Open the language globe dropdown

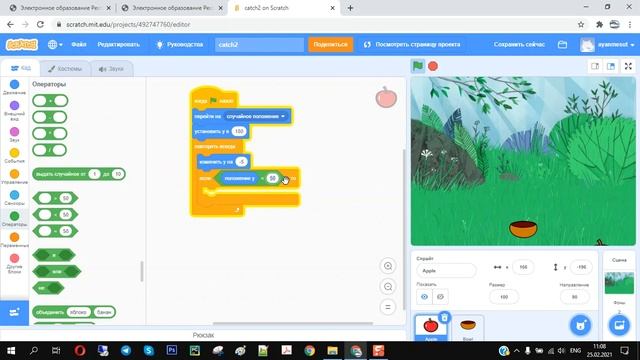pyautogui.click(x=55, y=44)
